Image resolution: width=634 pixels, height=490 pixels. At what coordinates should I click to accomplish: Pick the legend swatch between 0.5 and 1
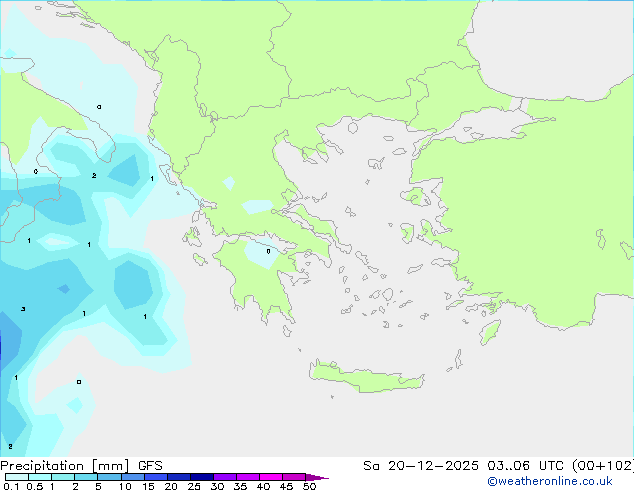[40, 477]
